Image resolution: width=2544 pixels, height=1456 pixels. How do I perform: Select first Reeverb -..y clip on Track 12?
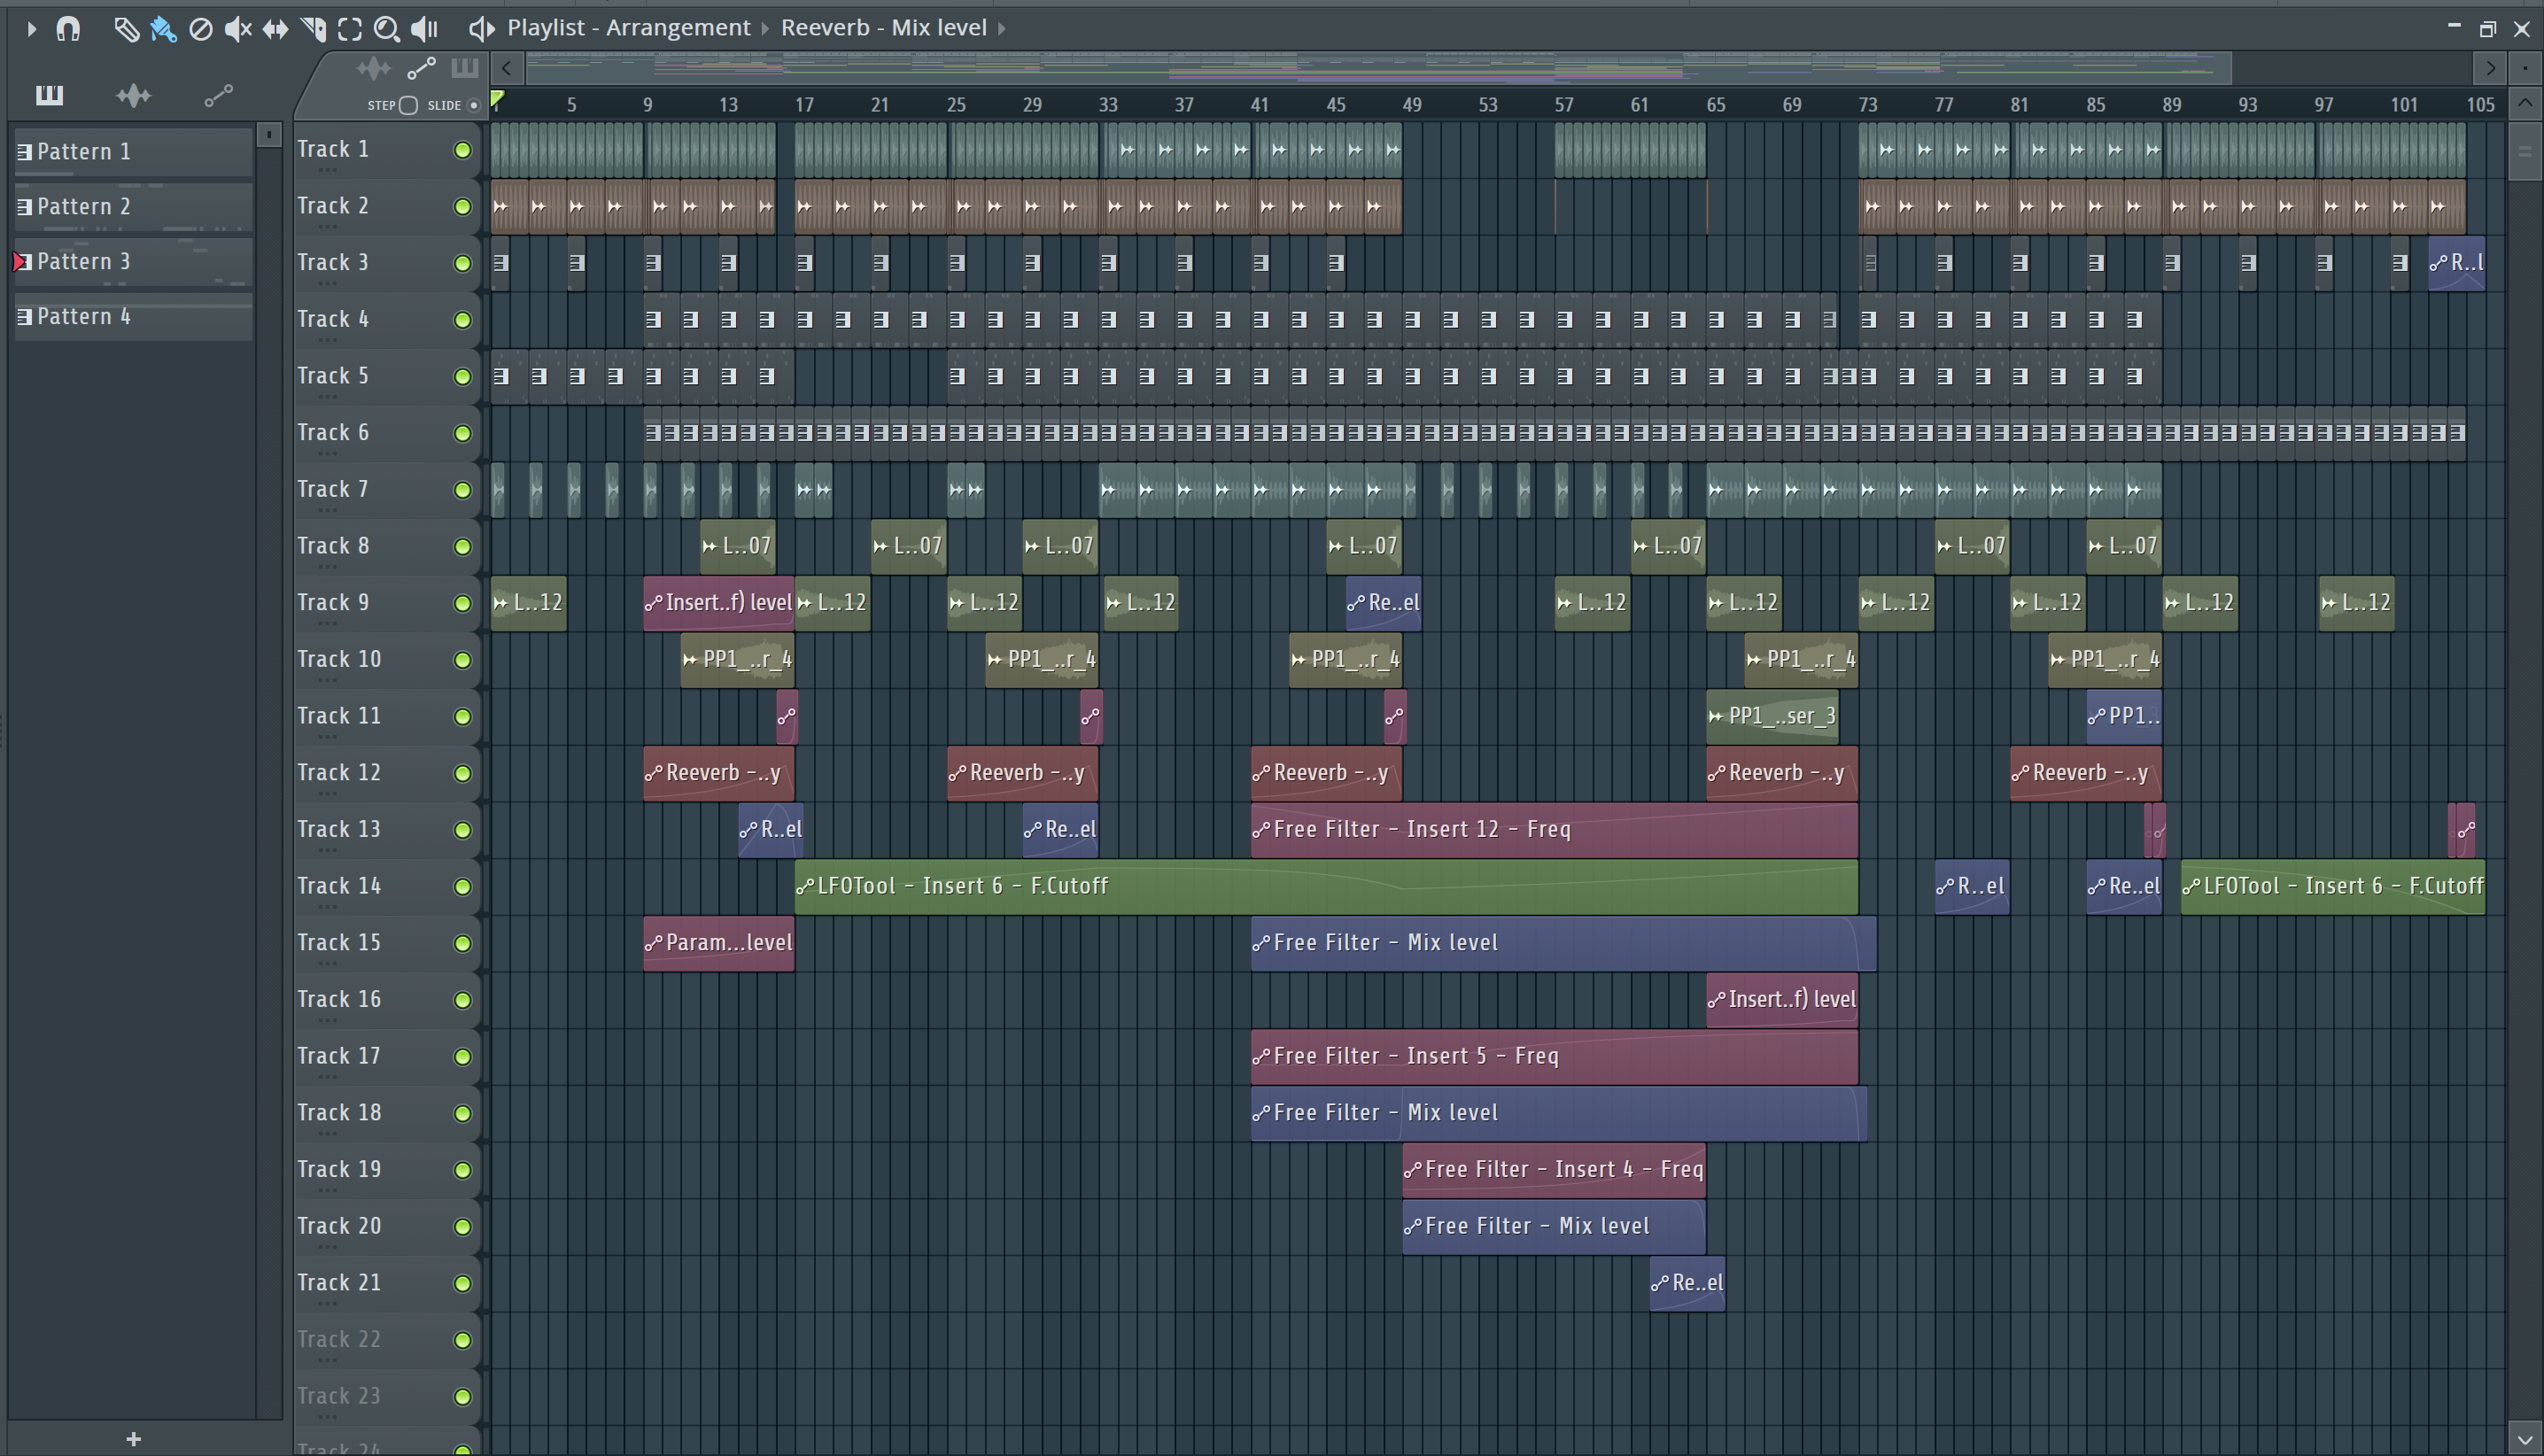click(x=719, y=773)
